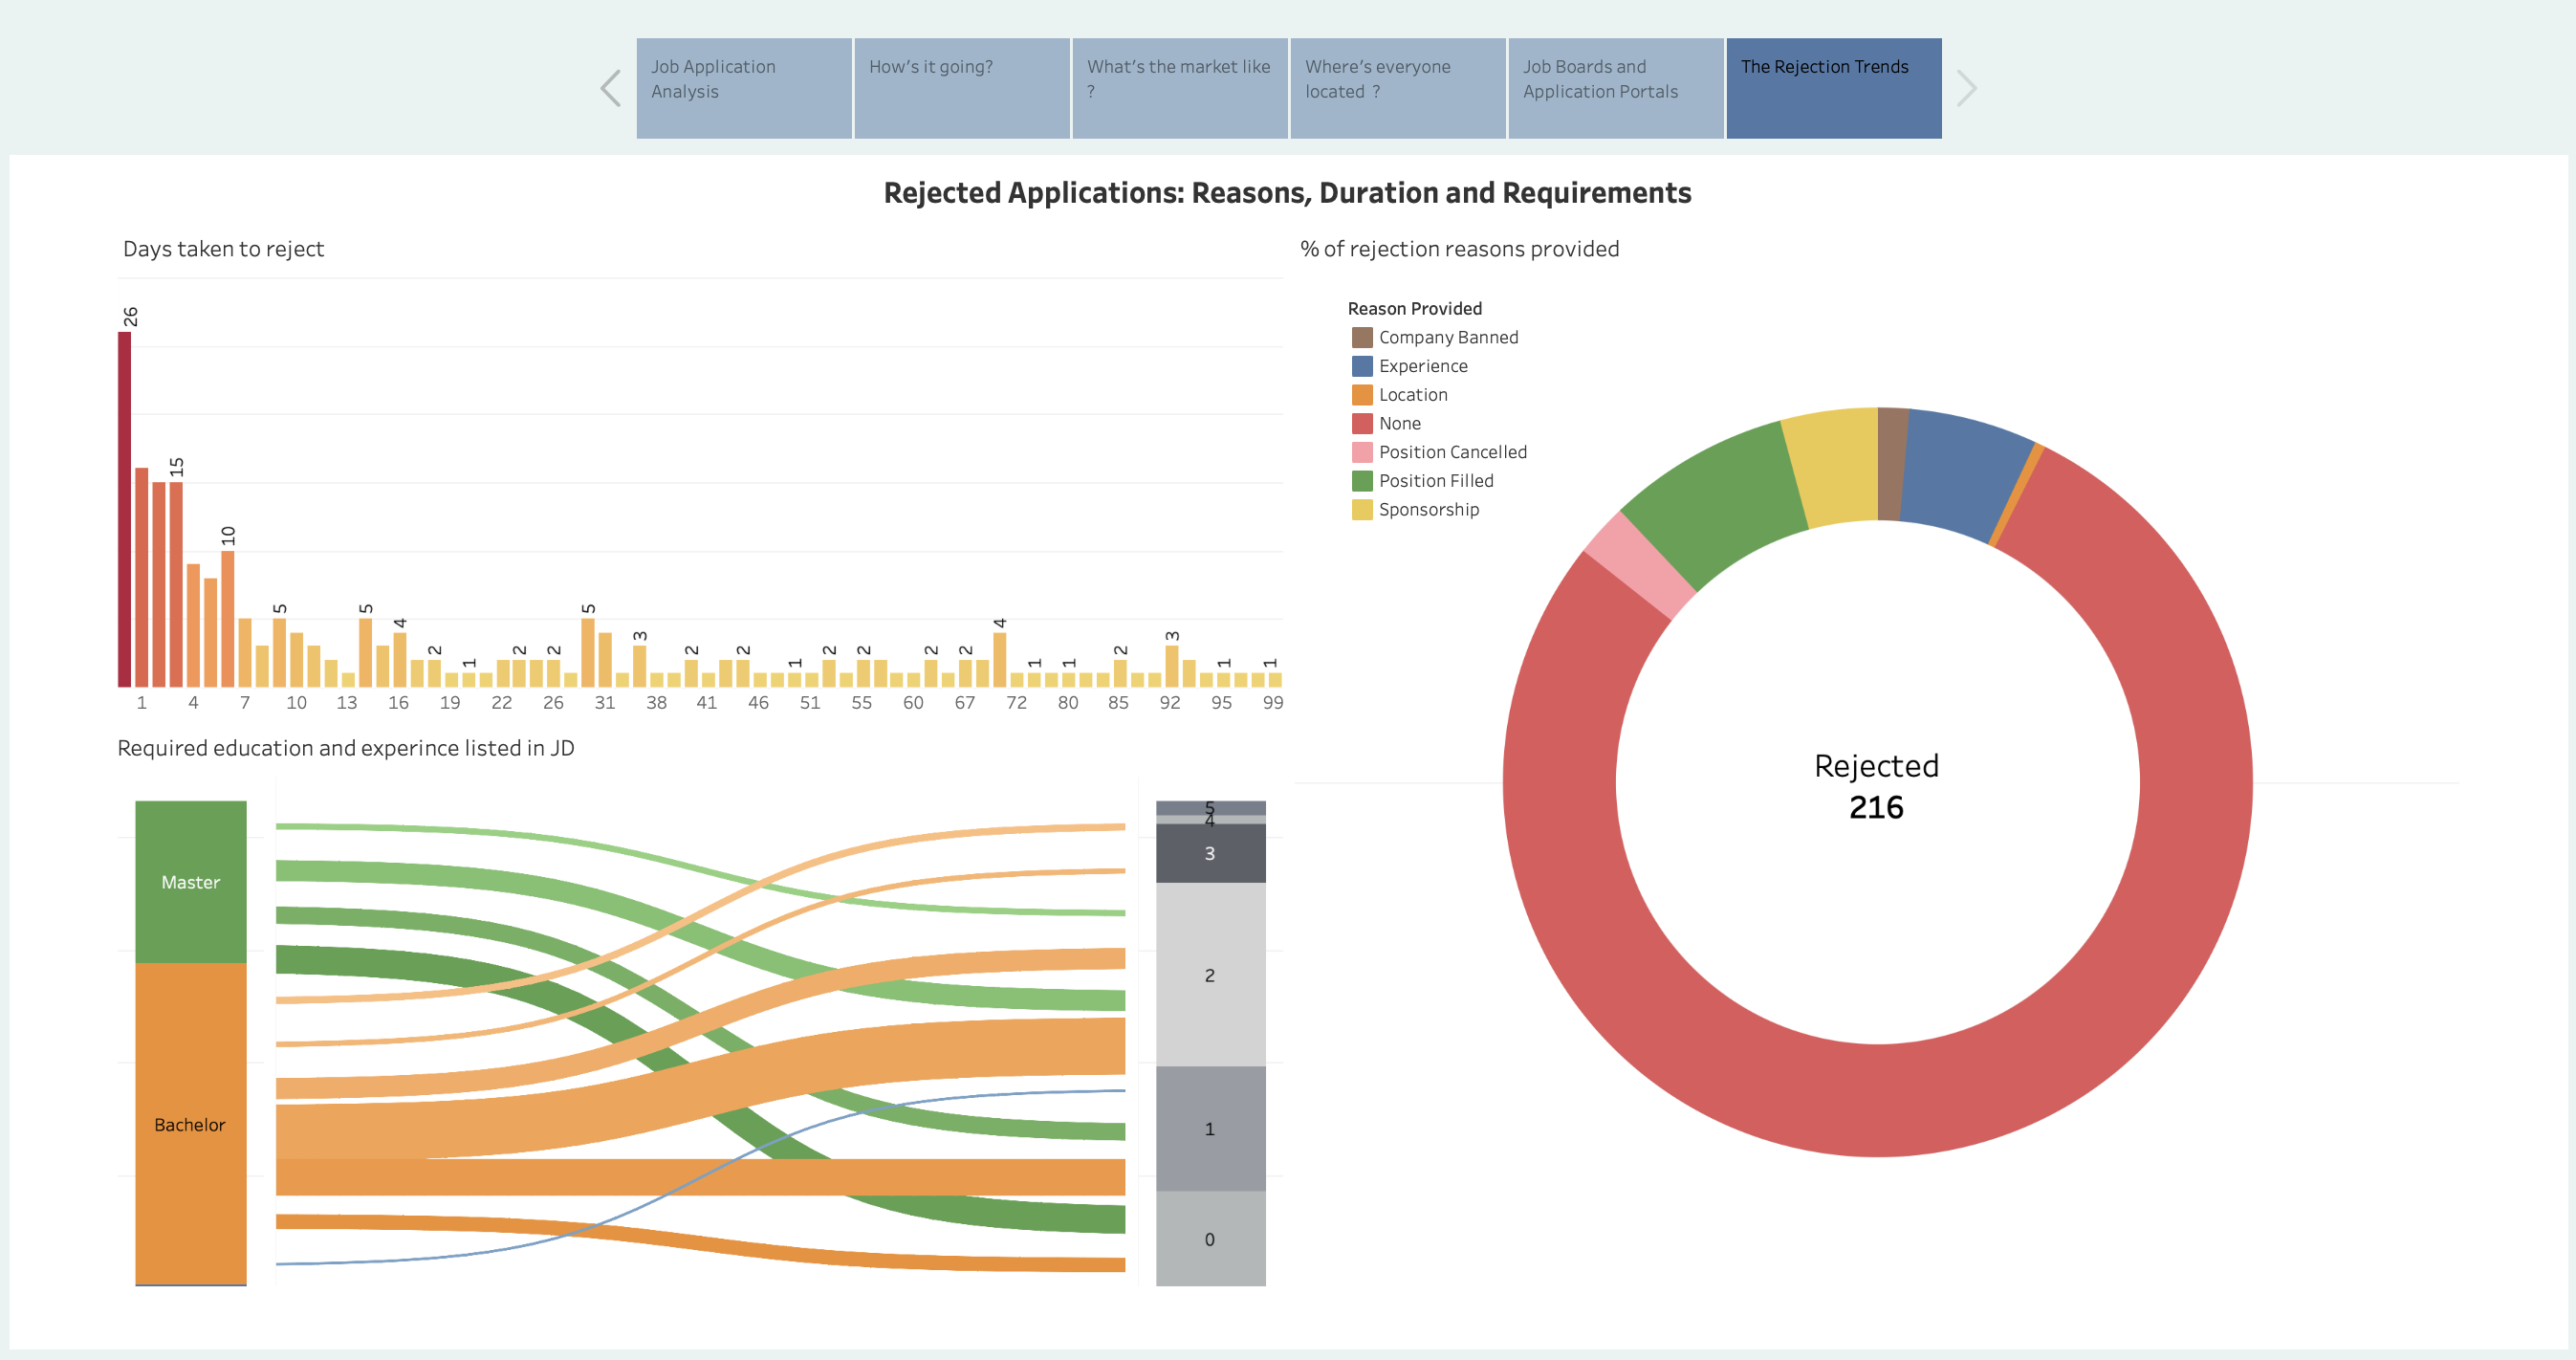Open the Job Application Analysis tab
Viewport: 2576px width, 1360px height.
[743, 88]
